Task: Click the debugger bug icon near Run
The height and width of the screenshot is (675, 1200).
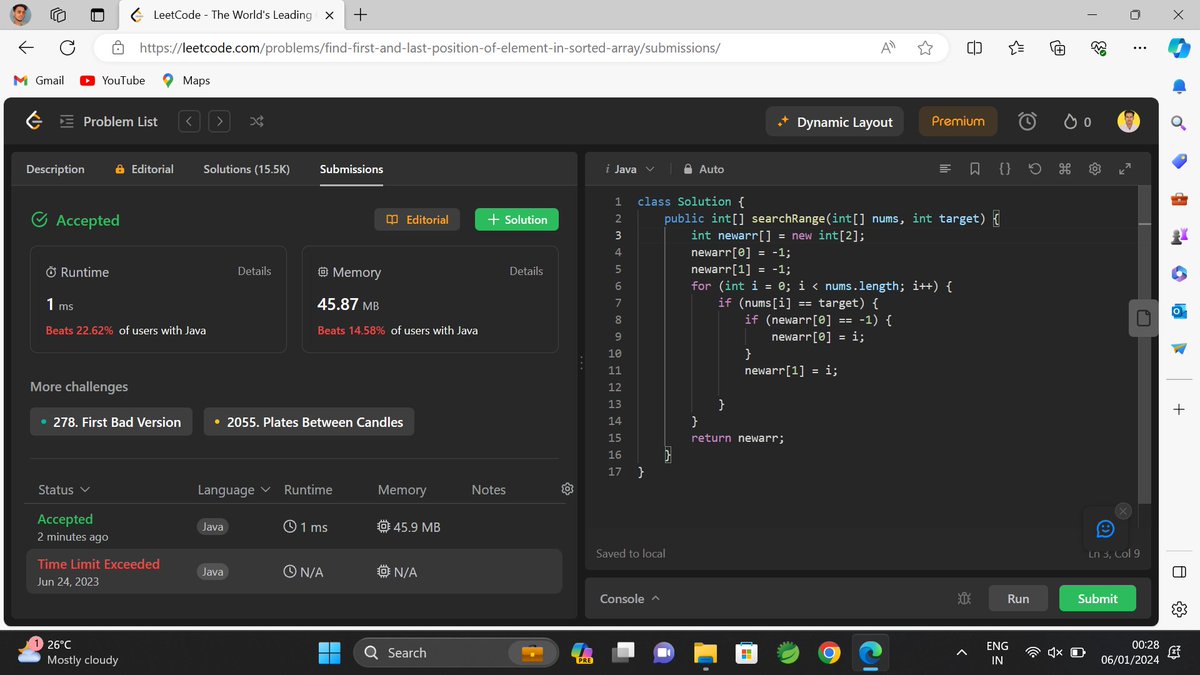Action: (964, 598)
